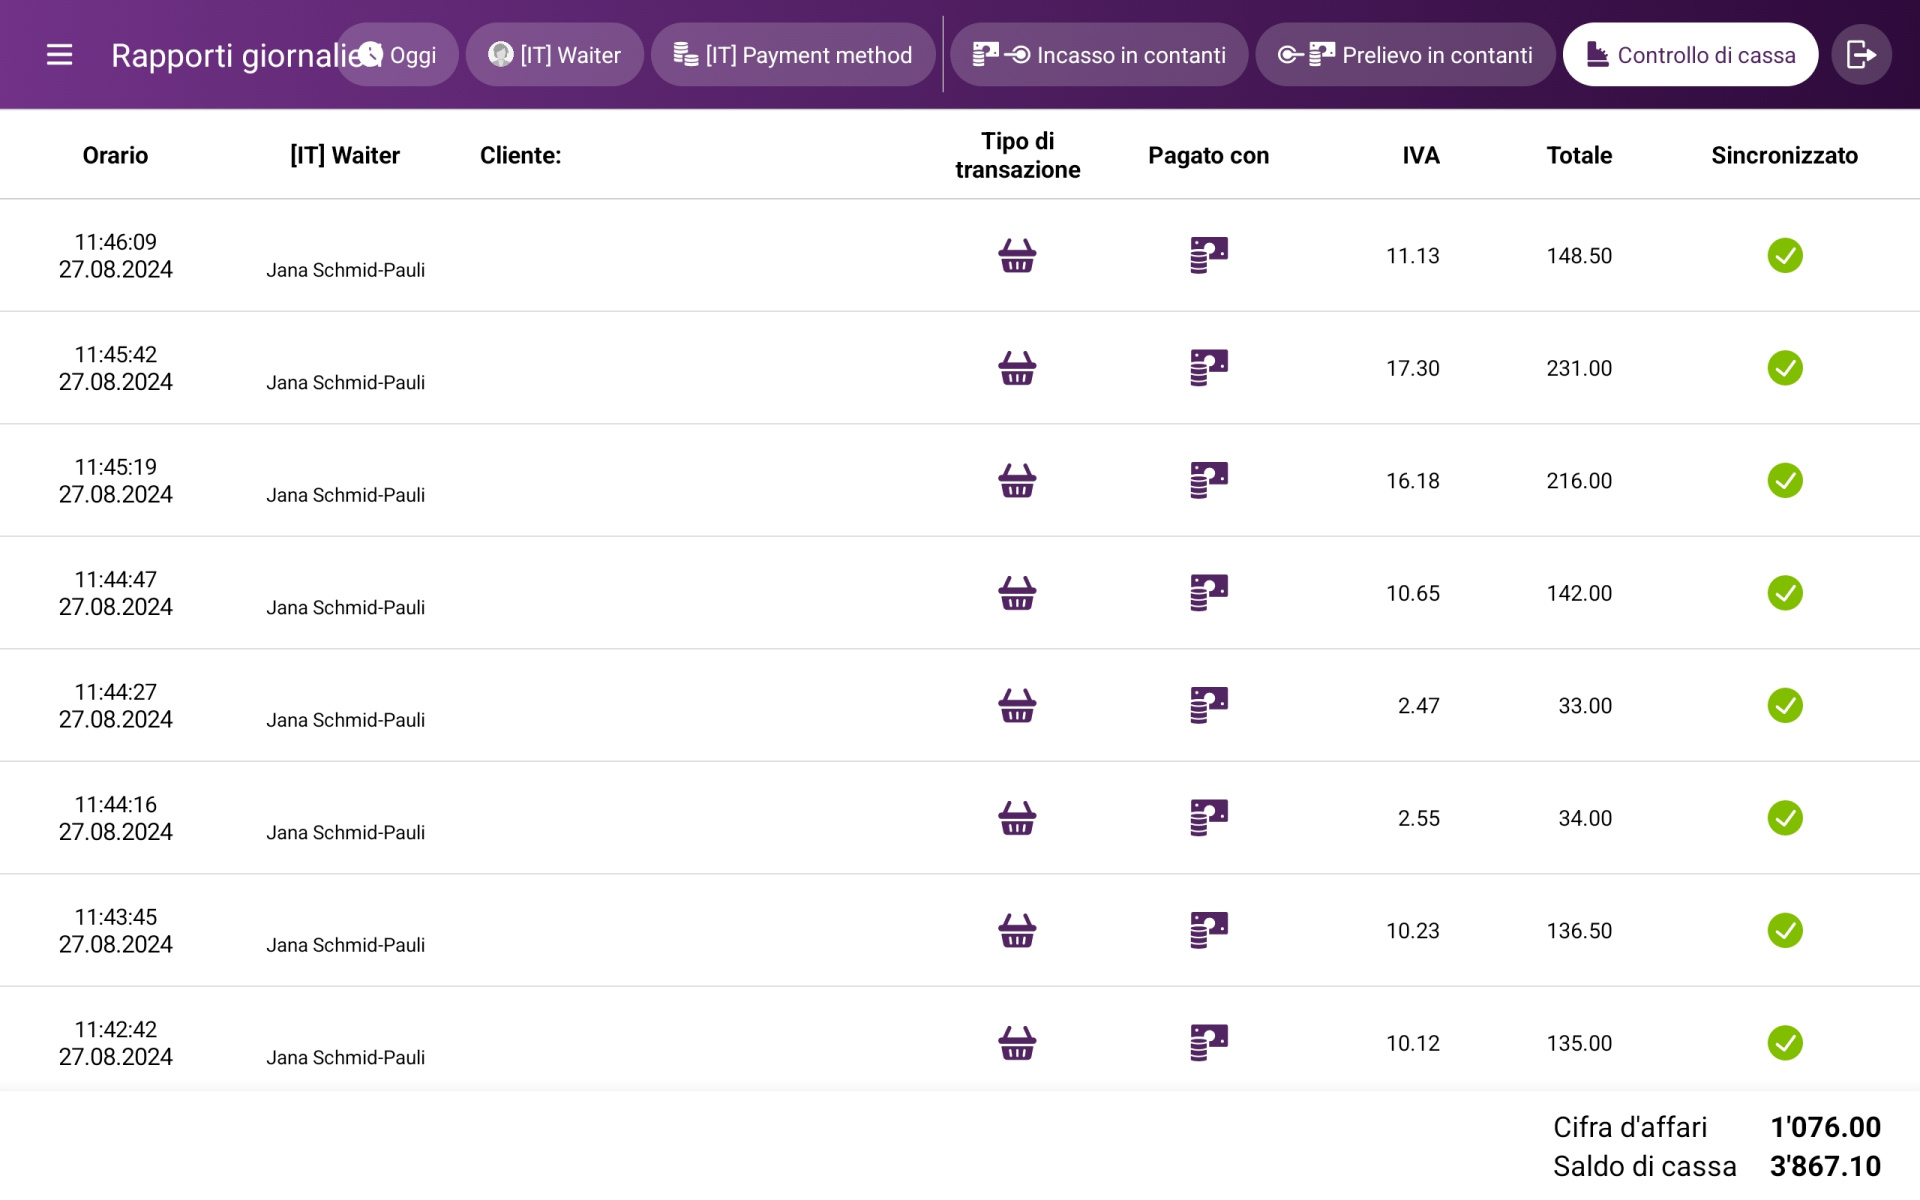Click cash payment icon in 11:44:16 row
Image resolution: width=1920 pixels, height=1200 pixels.
click(1209, 818)
